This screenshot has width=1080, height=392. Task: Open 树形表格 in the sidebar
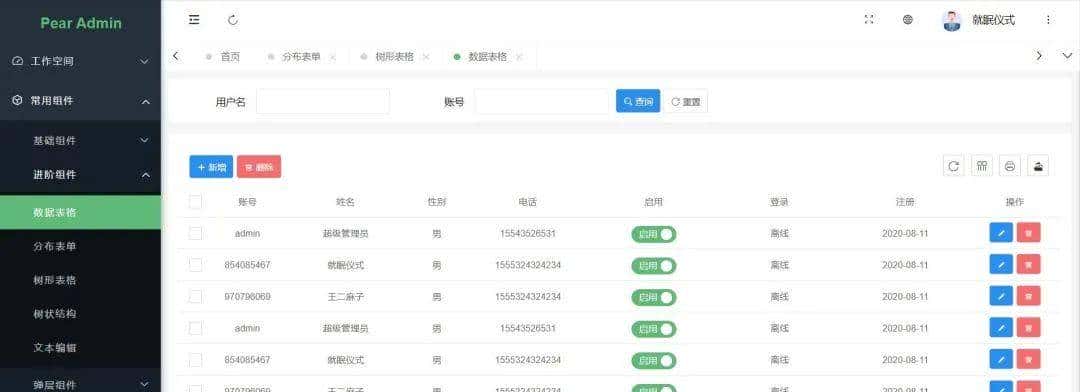coord(81,280)
